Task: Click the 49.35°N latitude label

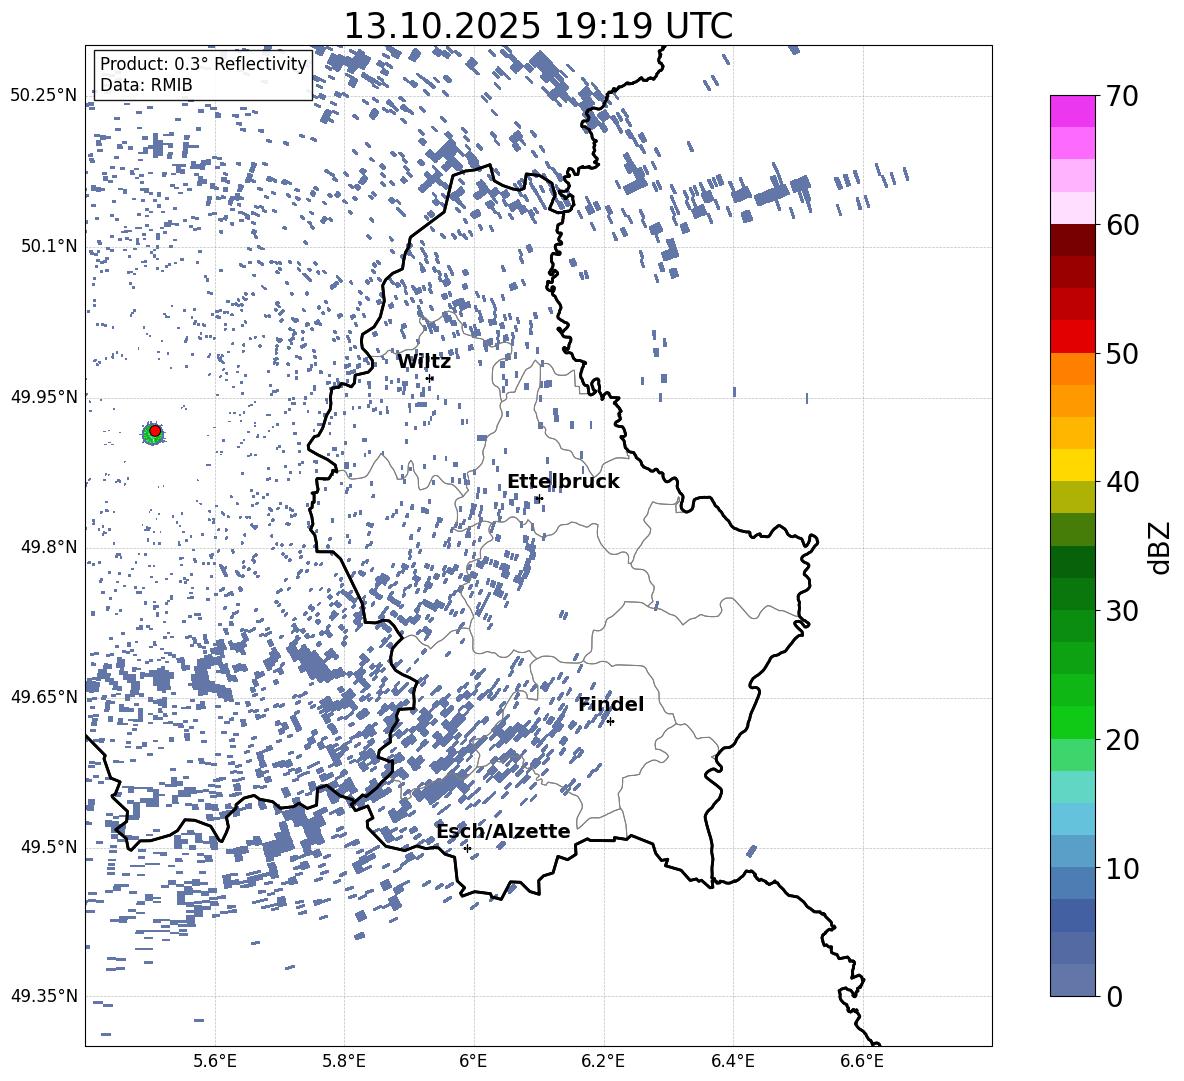Action: point(44,996)
